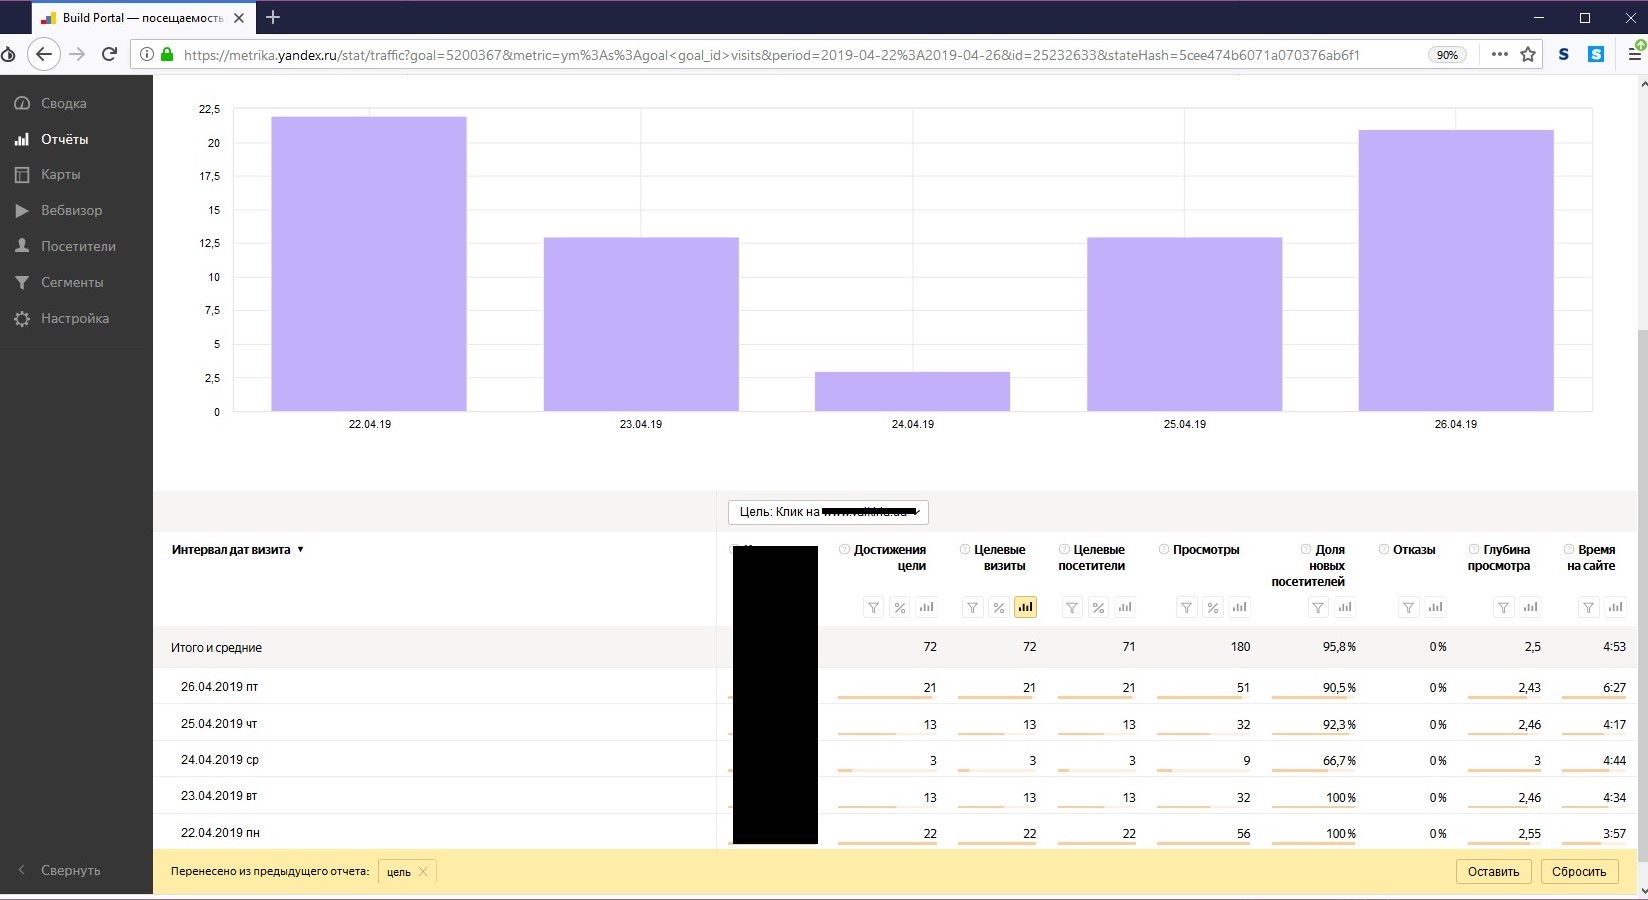Click the Отчёты bar-chart icon
This screenshot has width=1648, height=900.
pyautogui.click(x=22, y=139)
